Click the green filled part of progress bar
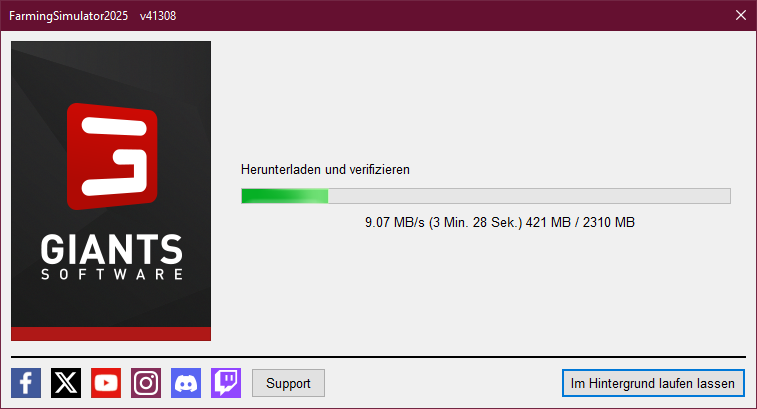The height and width of the screenshot is (409, 757). (x=285, y=196)
